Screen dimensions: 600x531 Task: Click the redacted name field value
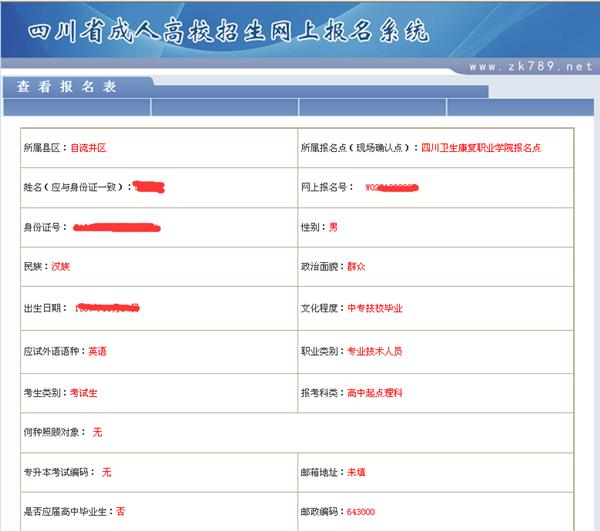[x=149, y=187]
